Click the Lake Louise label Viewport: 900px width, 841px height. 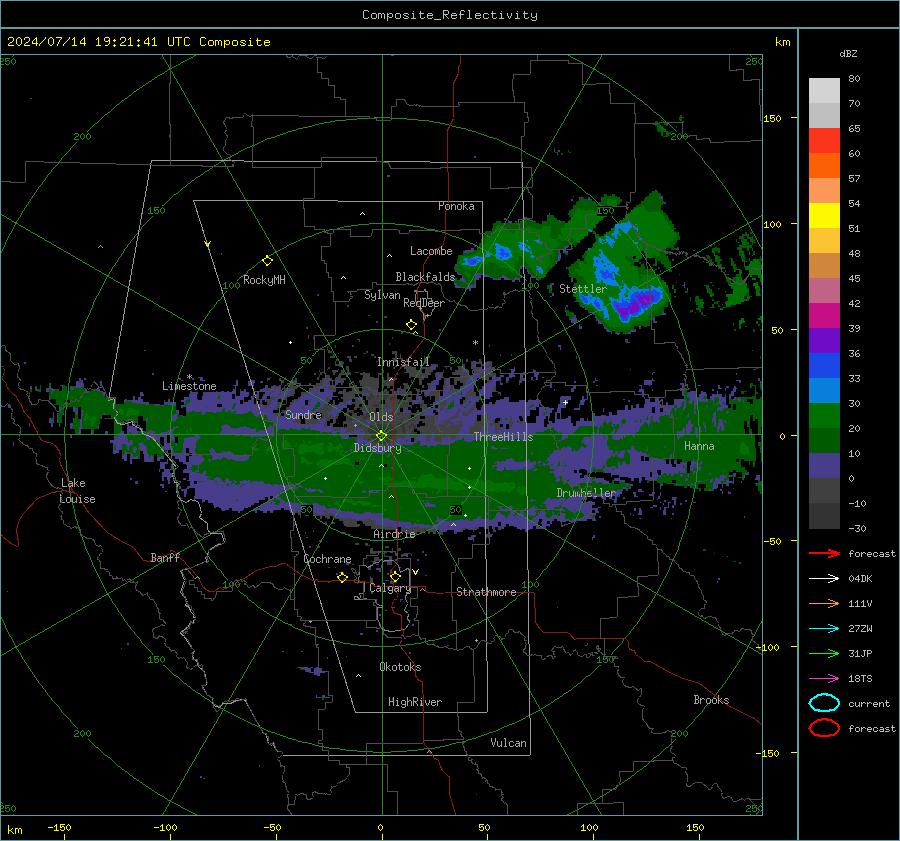[x=77, y=491]
